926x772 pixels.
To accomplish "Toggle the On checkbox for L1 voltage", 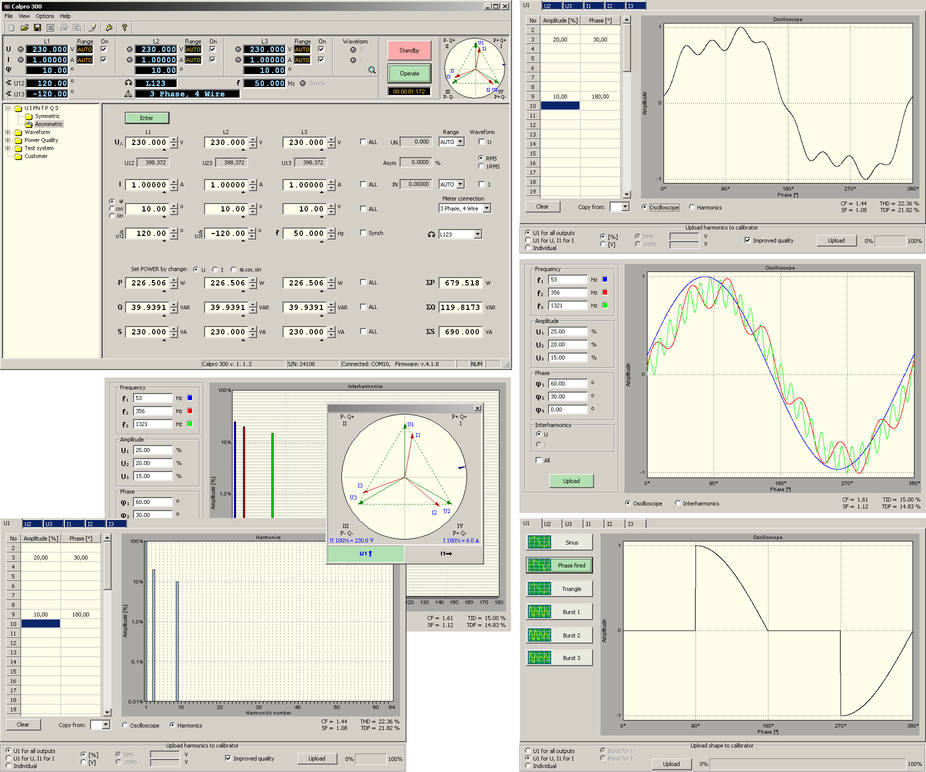I will tap(103, 49).
